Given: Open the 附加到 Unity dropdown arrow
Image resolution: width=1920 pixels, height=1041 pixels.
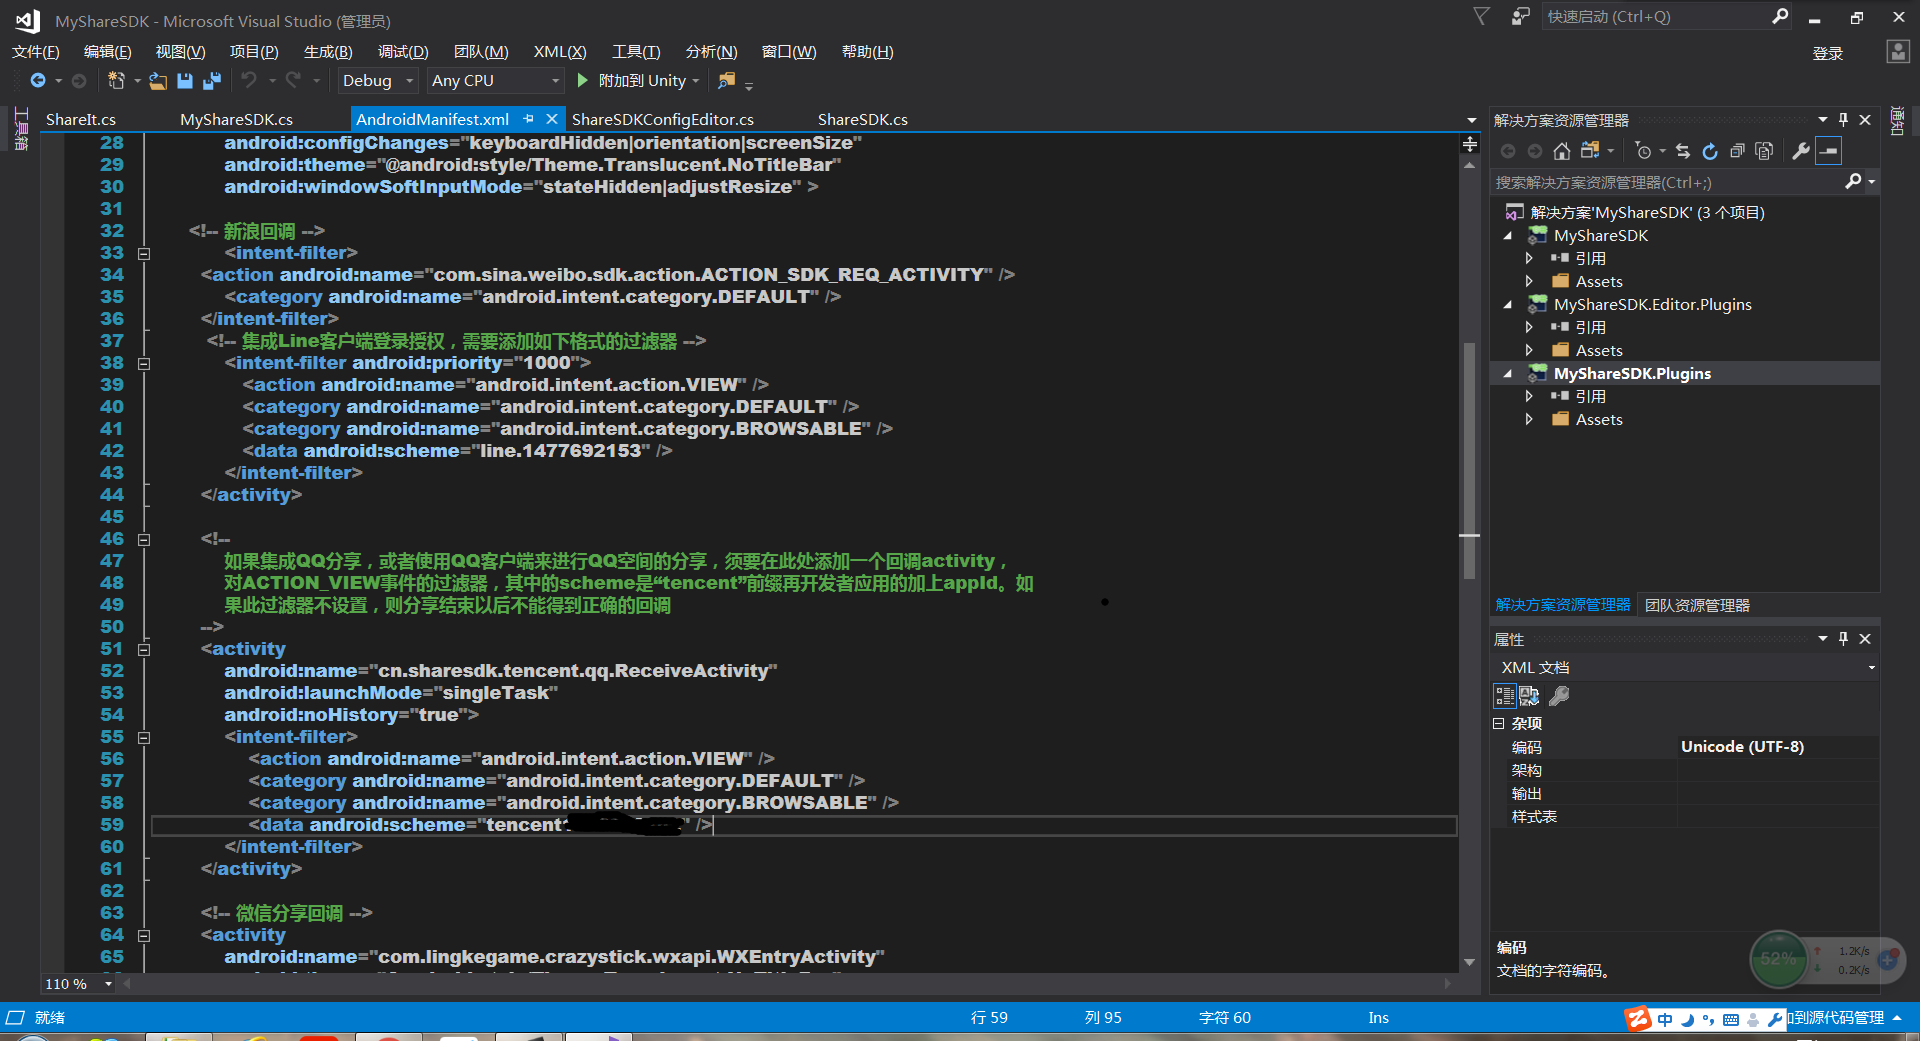Looking at the screenshot, I should [x=696, y=81].
